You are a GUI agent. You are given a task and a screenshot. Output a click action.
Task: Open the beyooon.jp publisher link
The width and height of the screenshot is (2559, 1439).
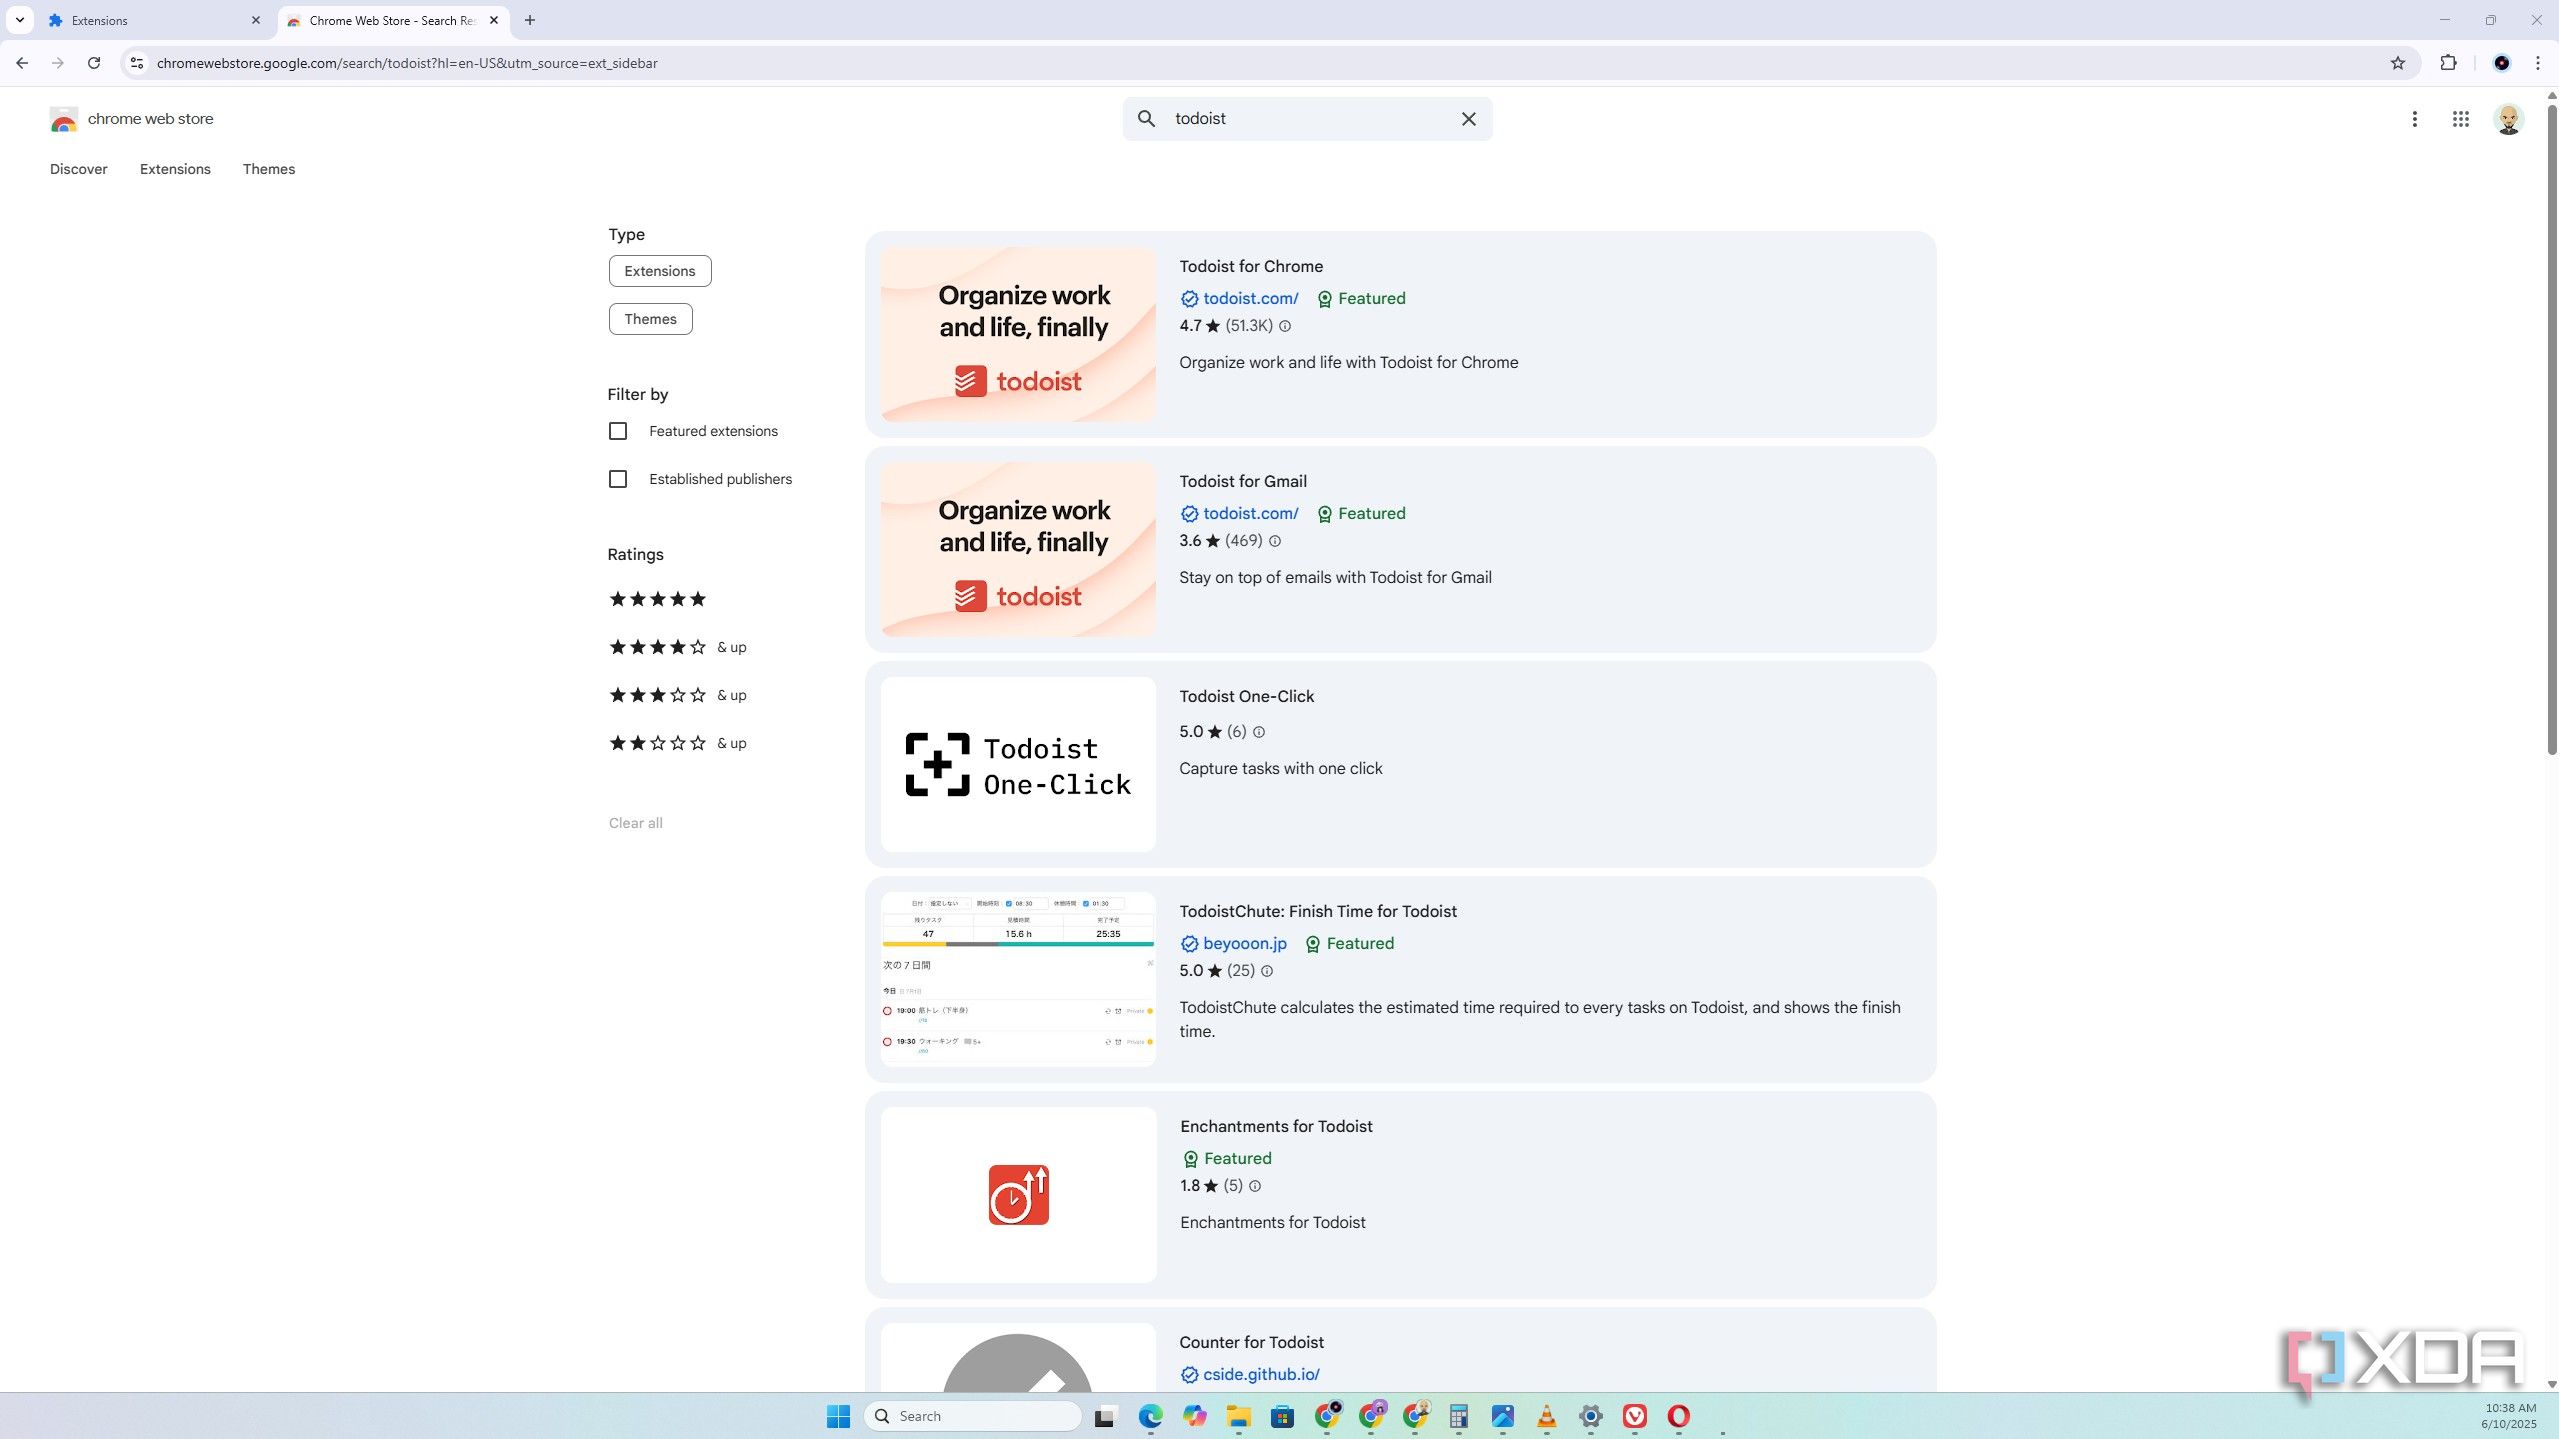[1244, 943]
